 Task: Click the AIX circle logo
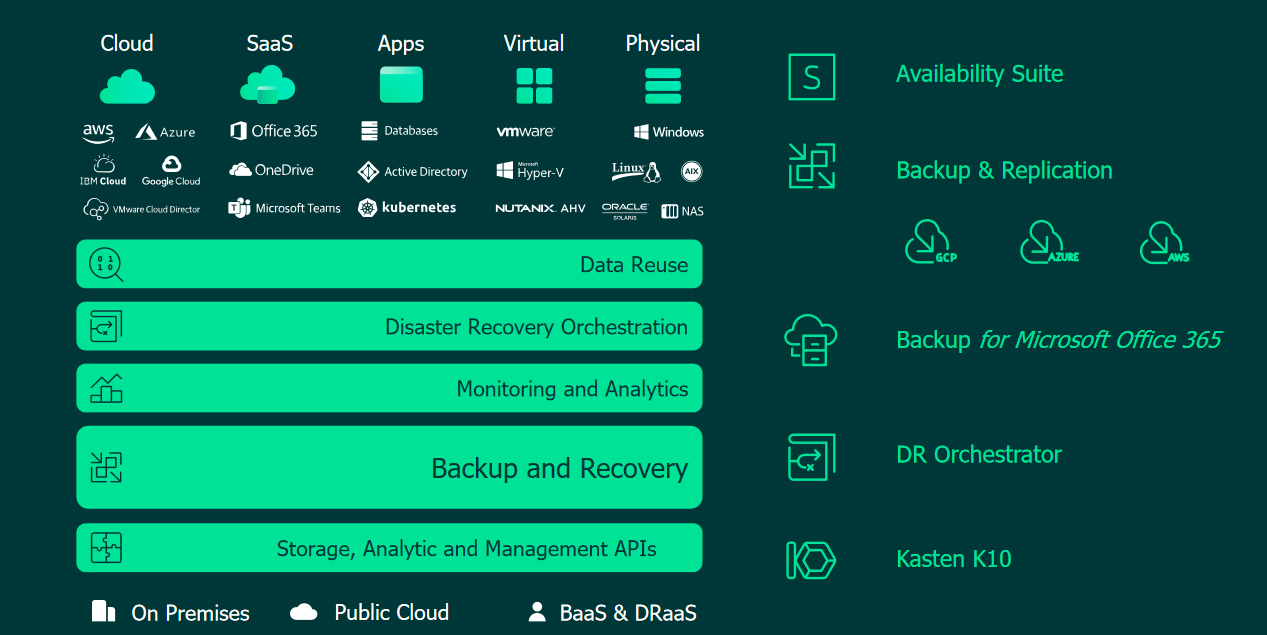coord(692,171)
